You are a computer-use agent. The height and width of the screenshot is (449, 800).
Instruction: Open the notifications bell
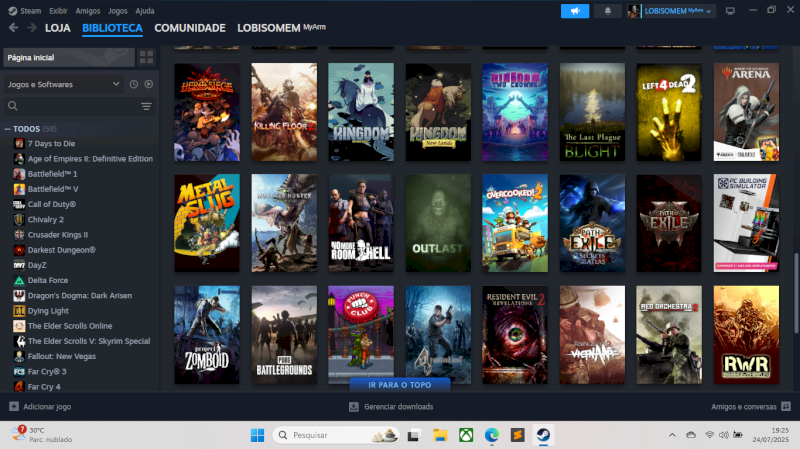tap(607, 11)
